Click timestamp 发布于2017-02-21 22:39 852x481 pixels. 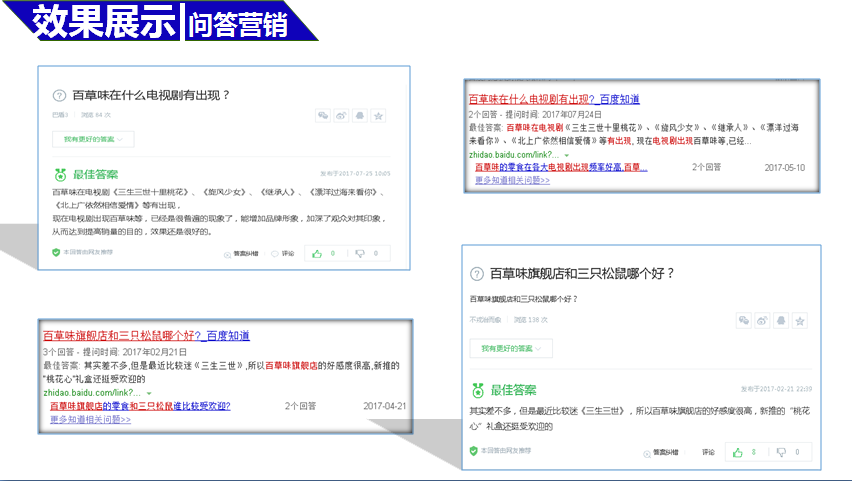pyautogui.click(x=776, y=389)
